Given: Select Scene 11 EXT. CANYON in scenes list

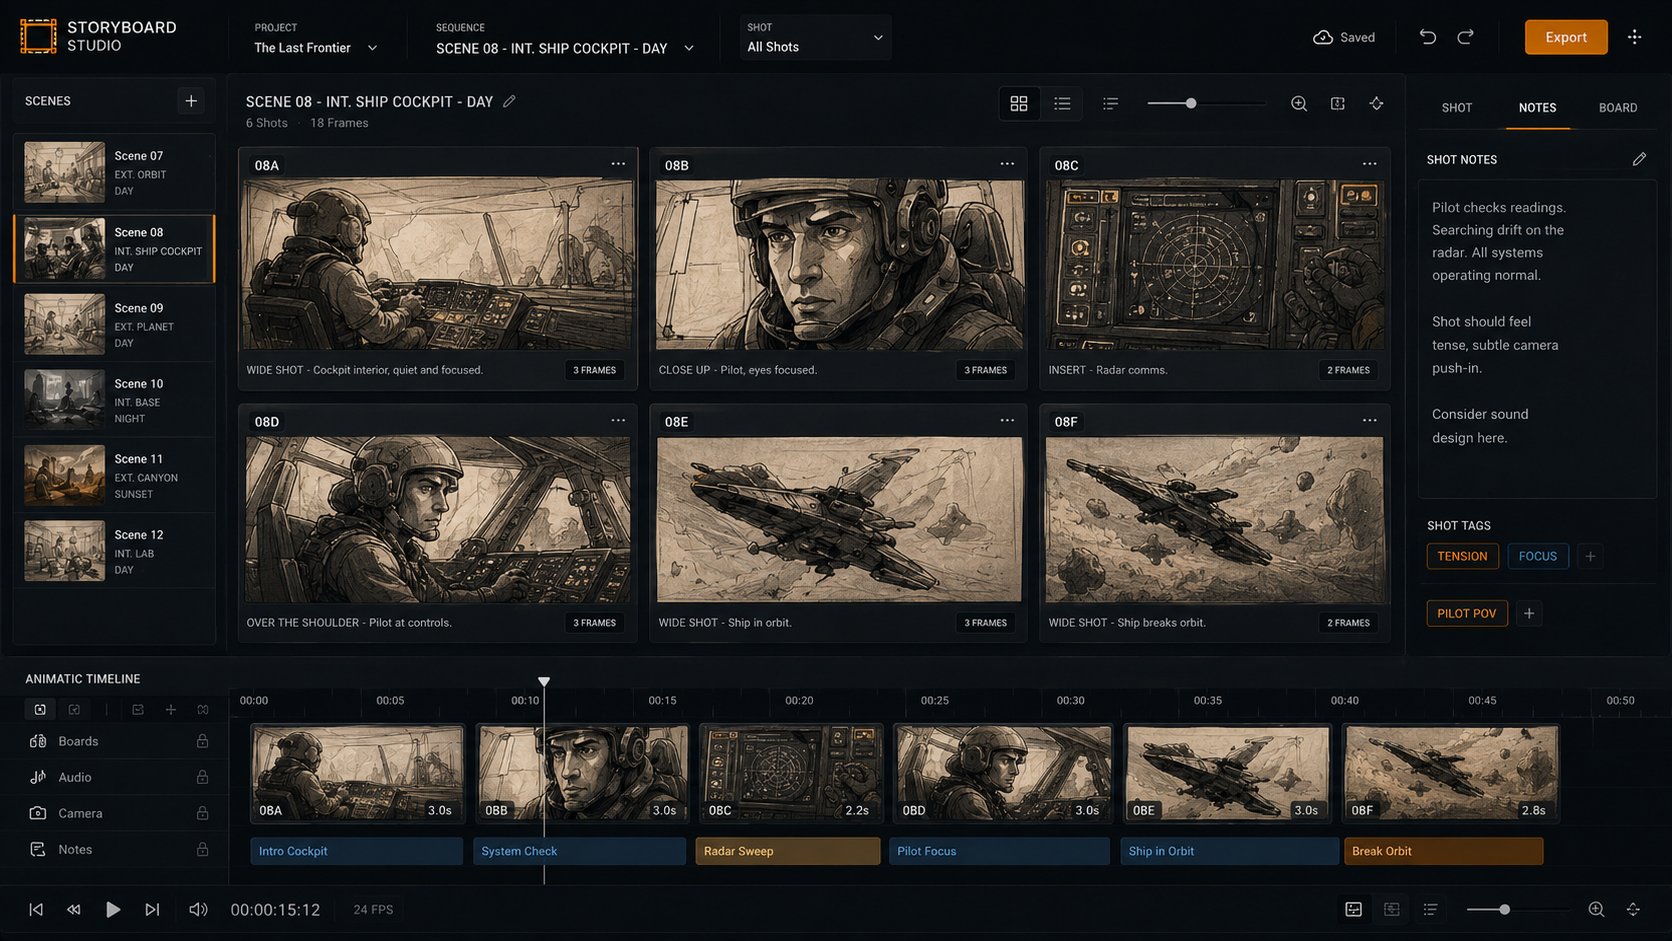Looking at the screenshot, I should (x=114, y=475).
